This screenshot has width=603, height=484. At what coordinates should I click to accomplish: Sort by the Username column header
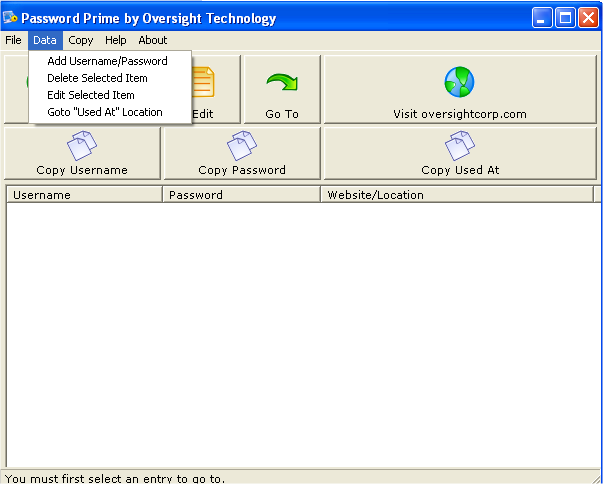(x=85, y=195)
